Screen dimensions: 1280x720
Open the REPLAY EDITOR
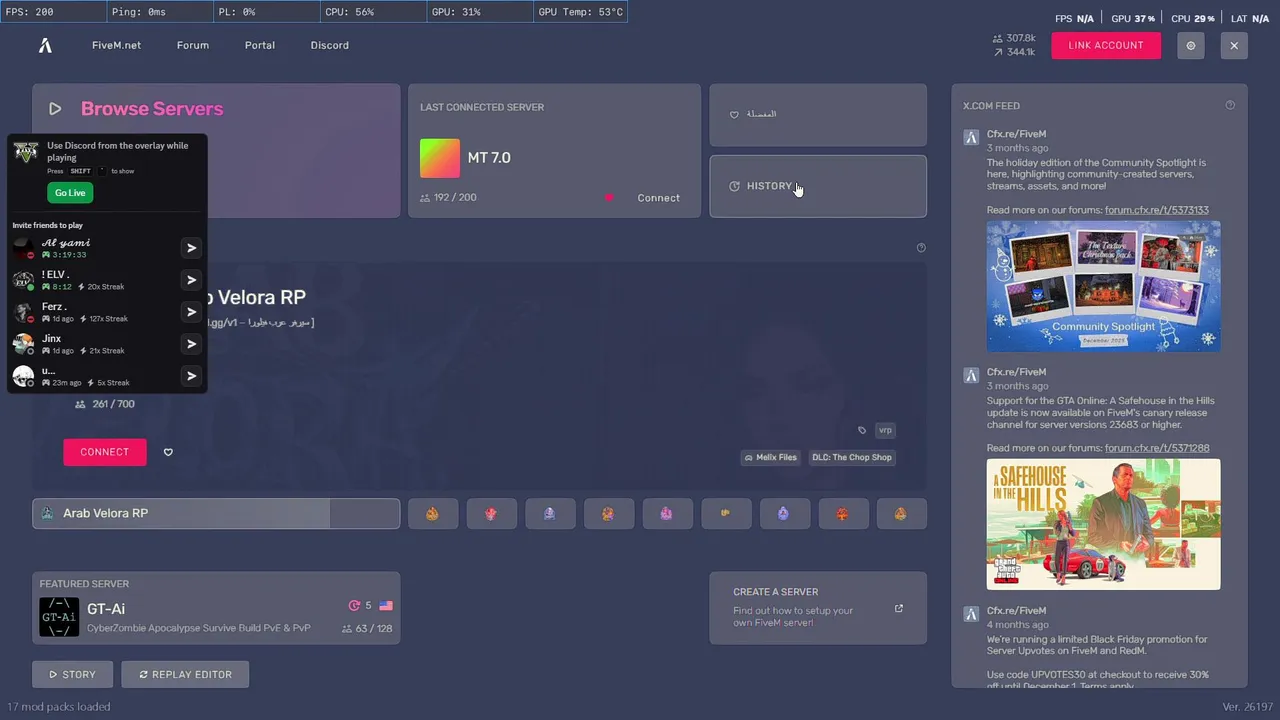pyautogui.click(x=185, y=674)
